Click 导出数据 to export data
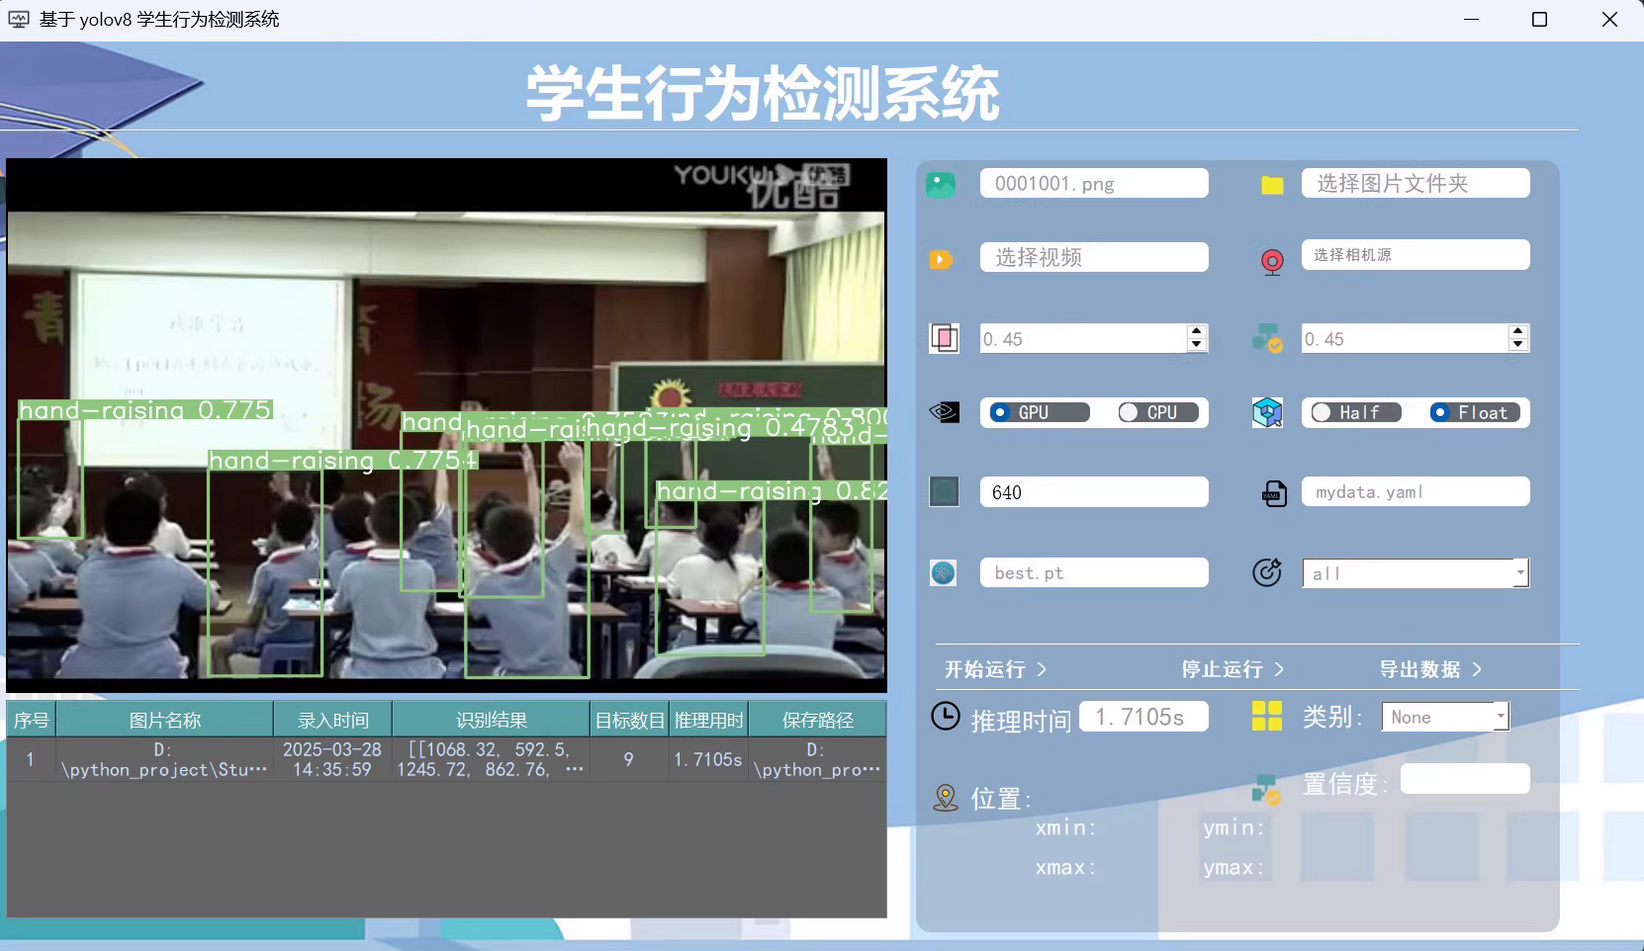The height and width of the screenshot is (951, 1644). [x=1429, y=669]
